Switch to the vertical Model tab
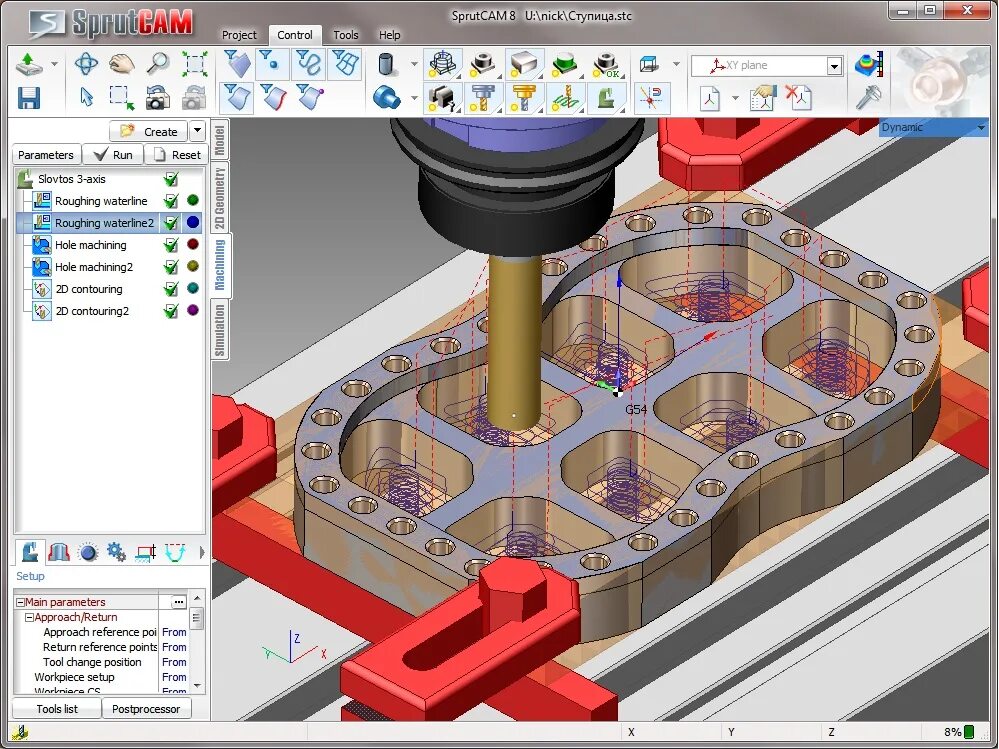The height and width of the screenshot is (749, 999). pos(219,139)
